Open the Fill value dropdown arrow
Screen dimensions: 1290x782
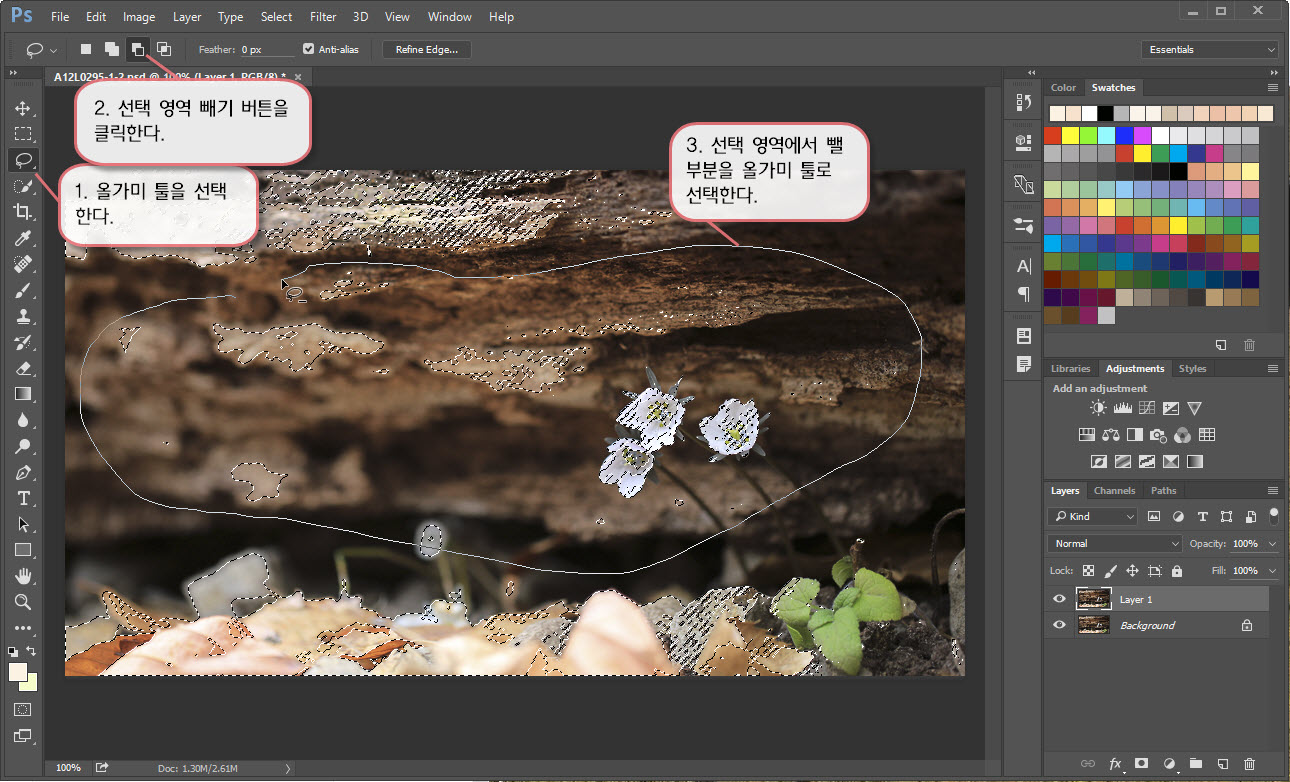1271,570
